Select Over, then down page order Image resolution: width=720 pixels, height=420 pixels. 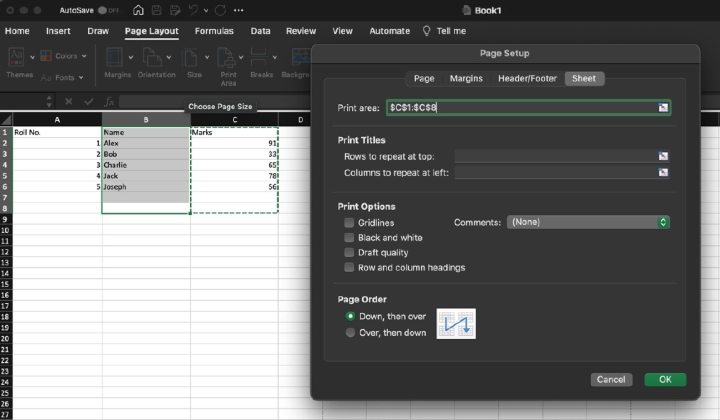point(350,332)
